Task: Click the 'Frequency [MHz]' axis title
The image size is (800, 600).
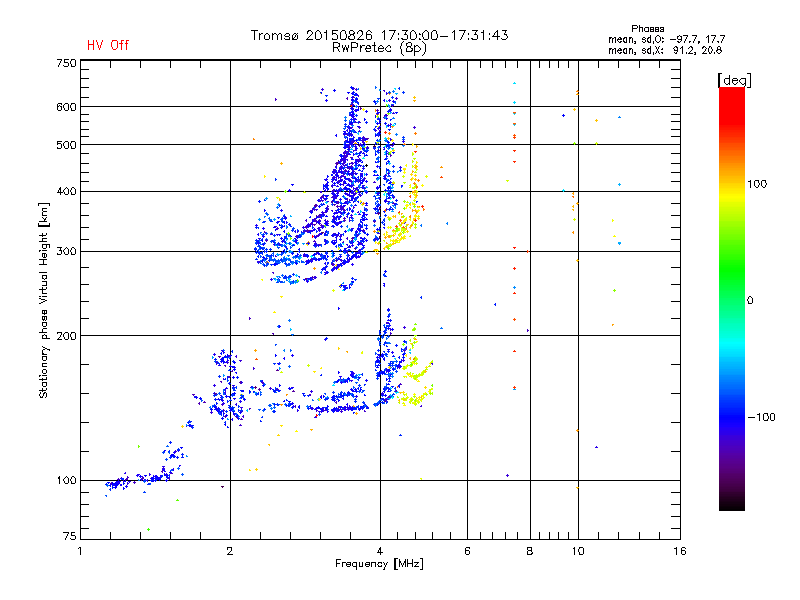Action: tap(379, 564)
